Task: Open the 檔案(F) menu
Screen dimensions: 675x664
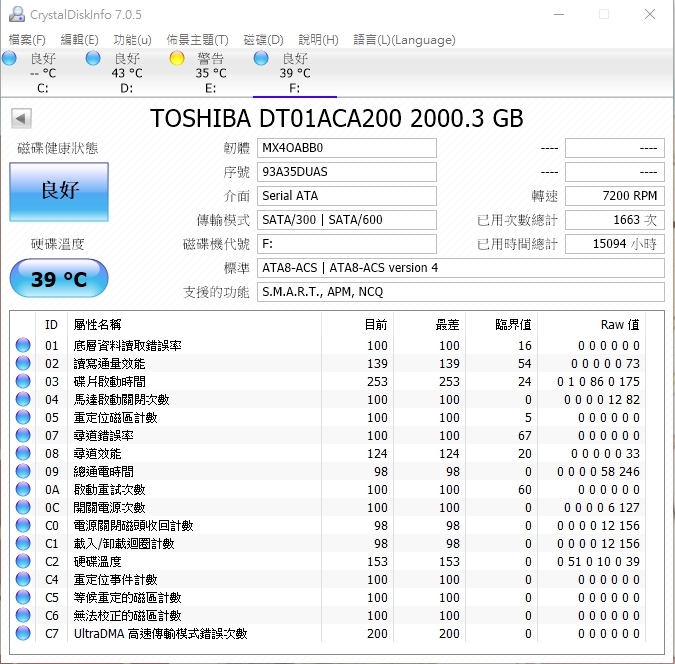Action: (27, 40)
